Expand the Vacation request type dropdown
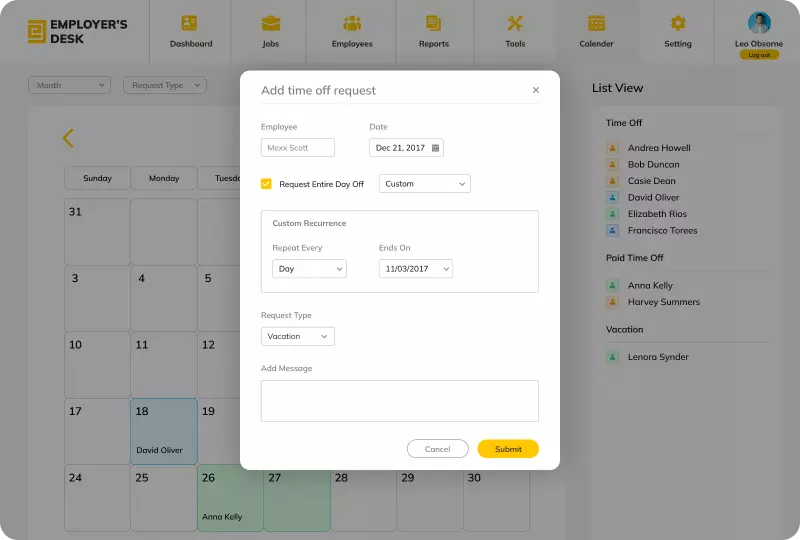The height and width of the screenshot is (540, 800). 297,337
